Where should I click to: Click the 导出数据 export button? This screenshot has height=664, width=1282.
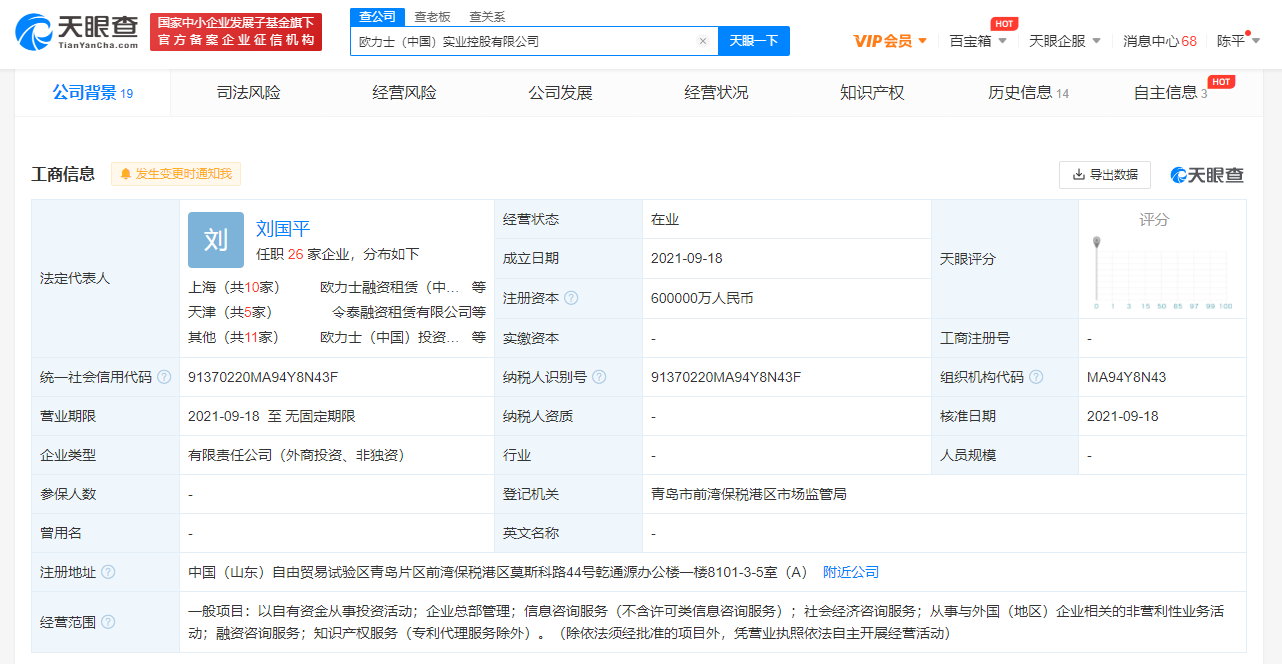coord(1105,174)
